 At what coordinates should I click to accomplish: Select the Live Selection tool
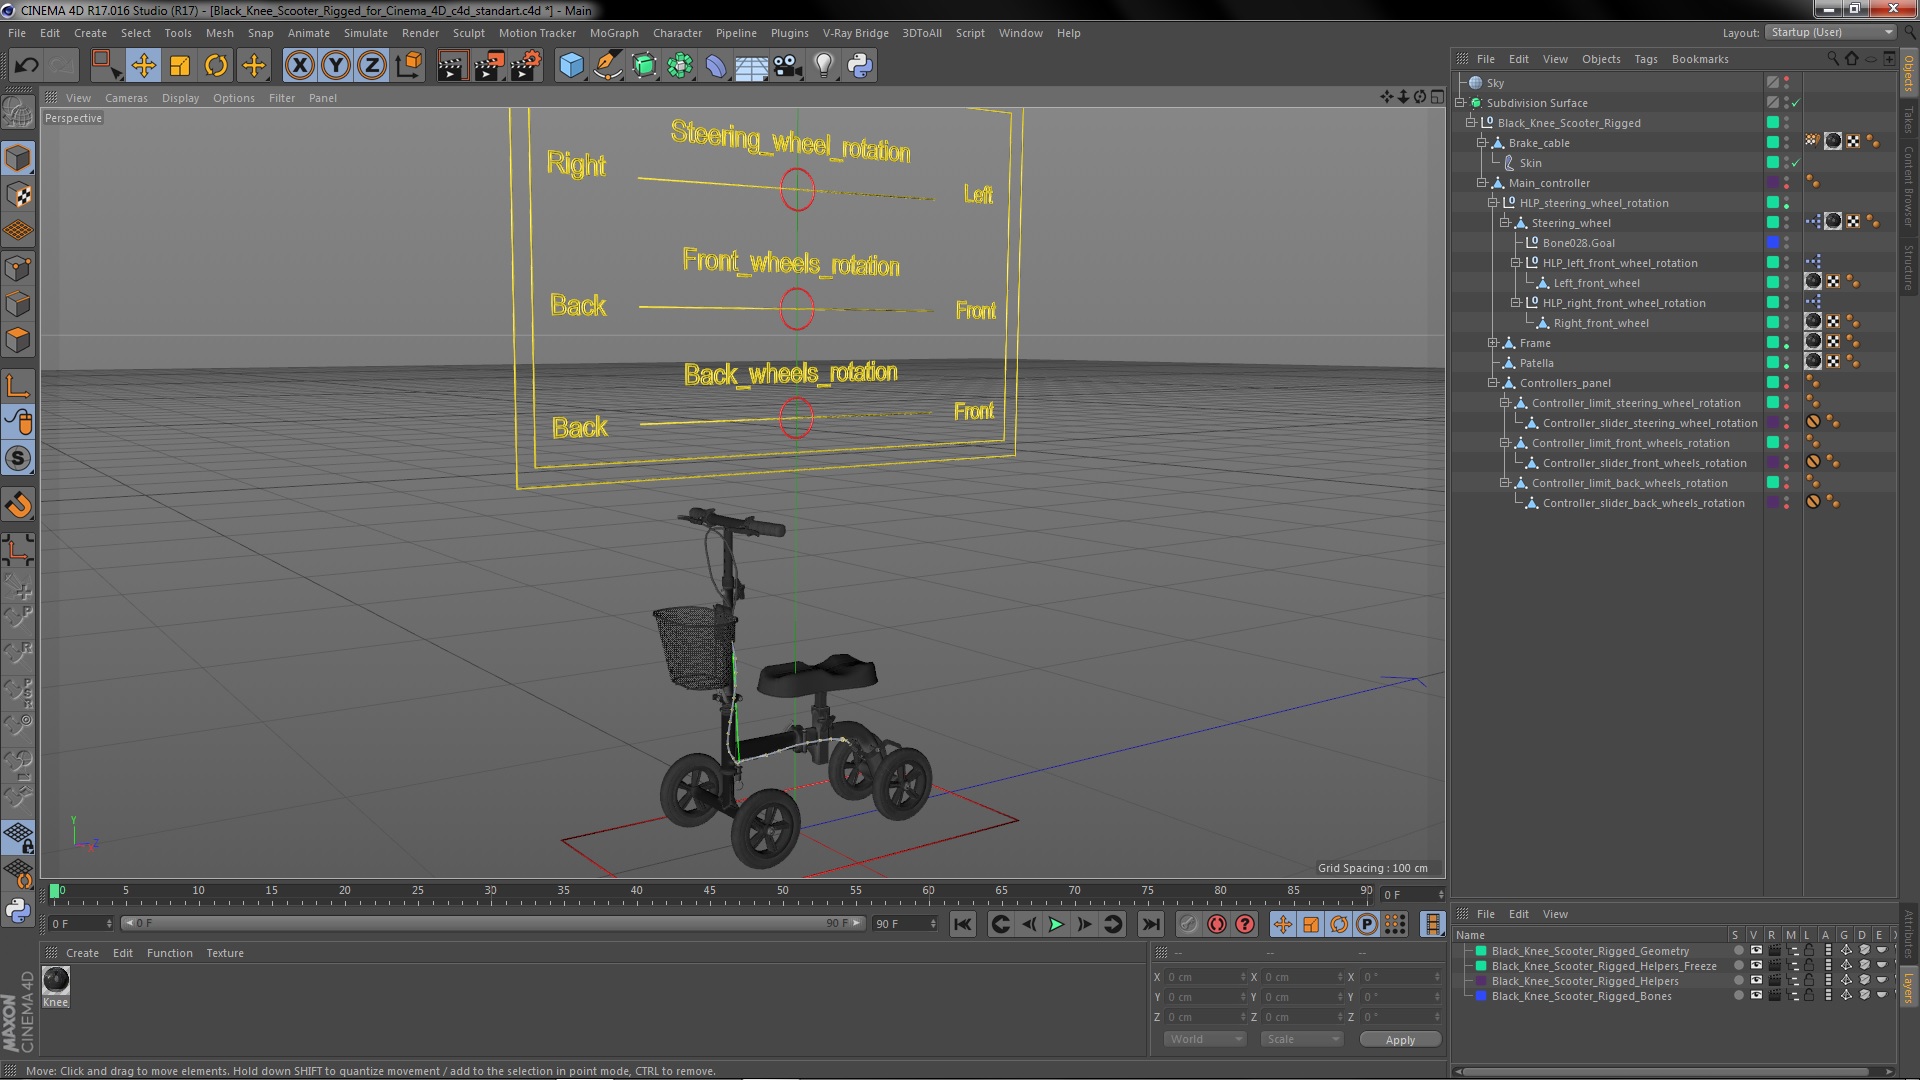(105, 66)
